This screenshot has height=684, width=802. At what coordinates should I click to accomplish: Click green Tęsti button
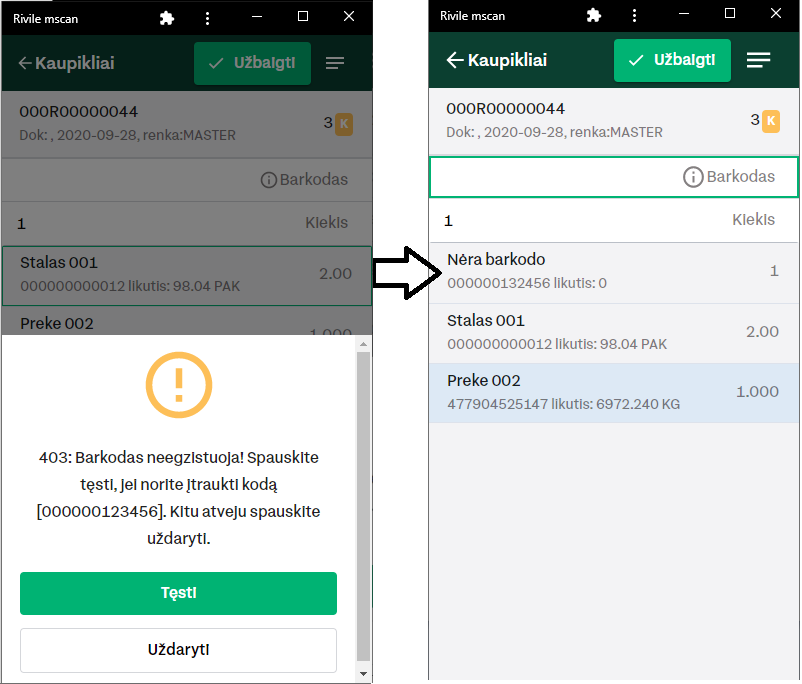(179, 593)
